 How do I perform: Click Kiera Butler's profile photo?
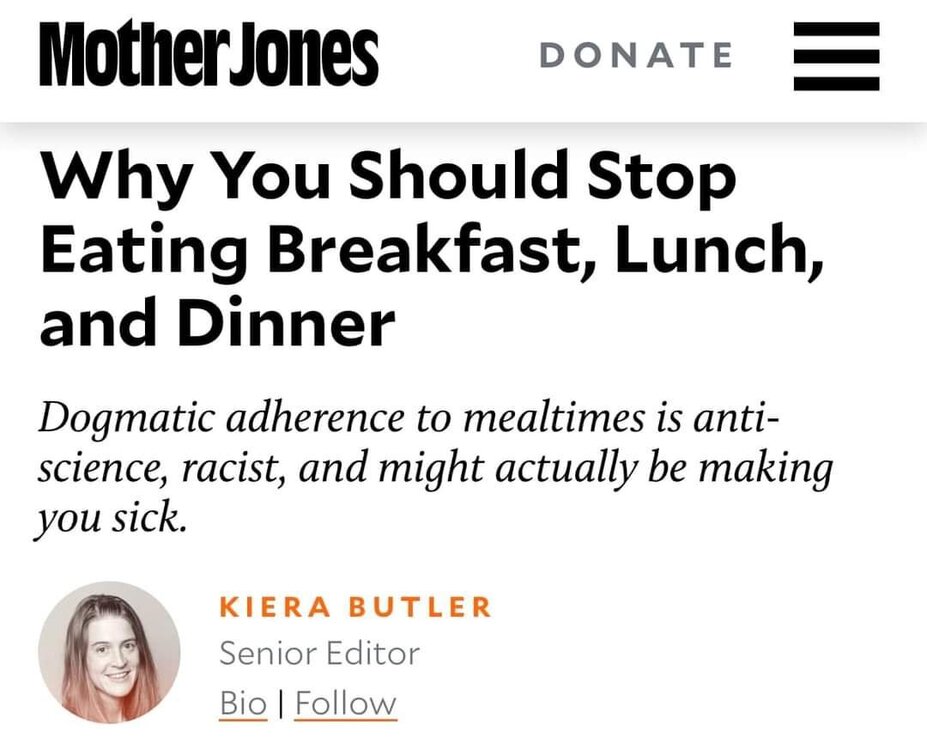click(110, 652)
